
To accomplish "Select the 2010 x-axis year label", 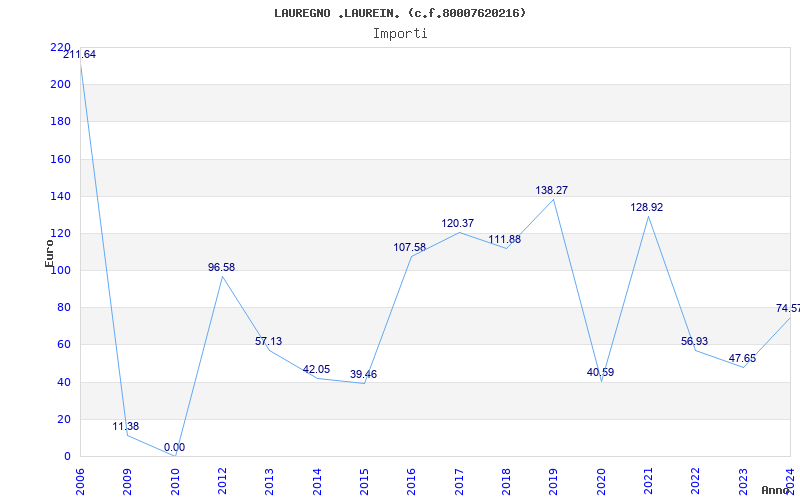I will pos(175,481).
